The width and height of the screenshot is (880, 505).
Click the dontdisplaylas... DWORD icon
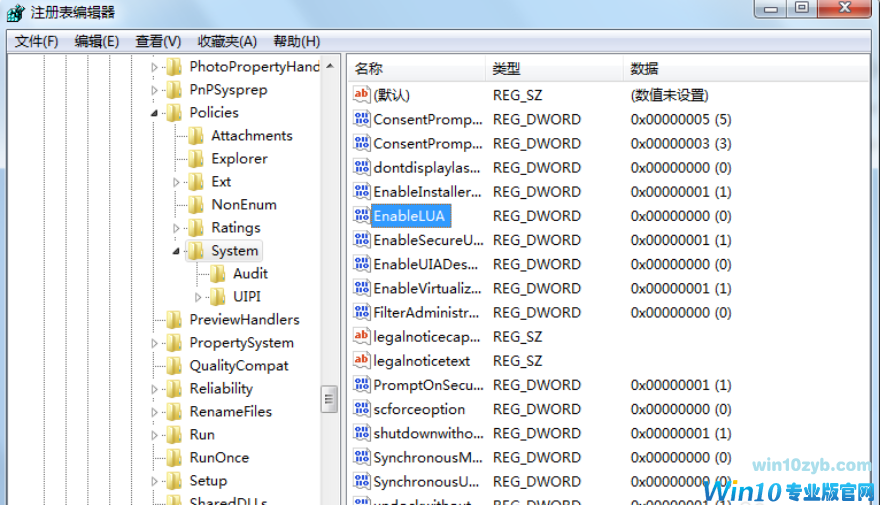click(361, 167)
